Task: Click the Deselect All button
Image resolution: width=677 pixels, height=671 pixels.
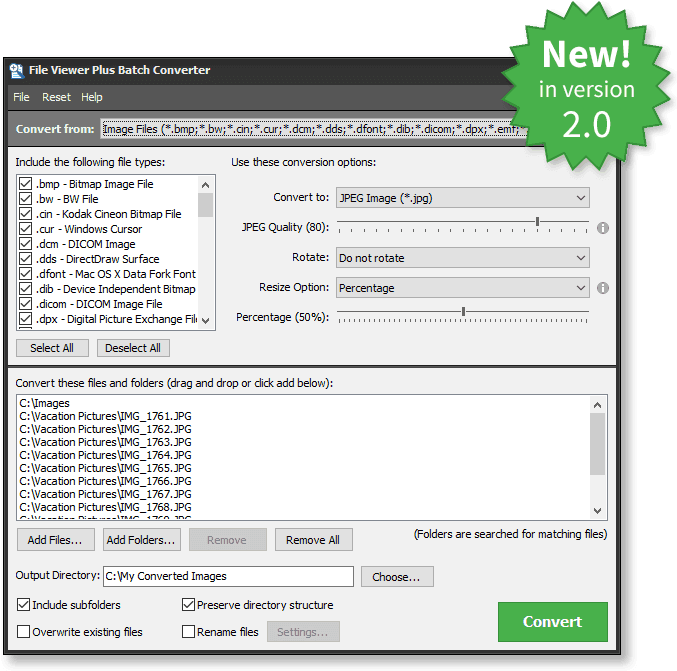Action: tap(133, 348)
